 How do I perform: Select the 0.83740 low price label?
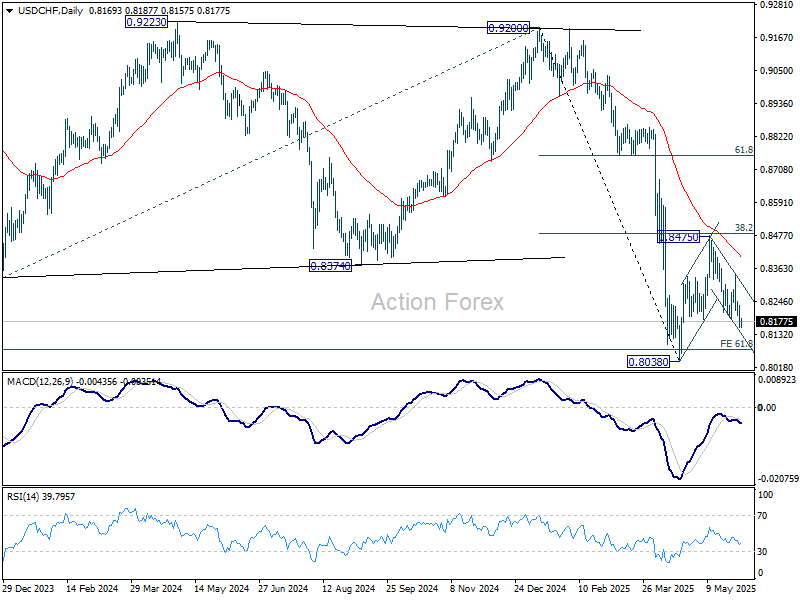[x=330, y=266]
